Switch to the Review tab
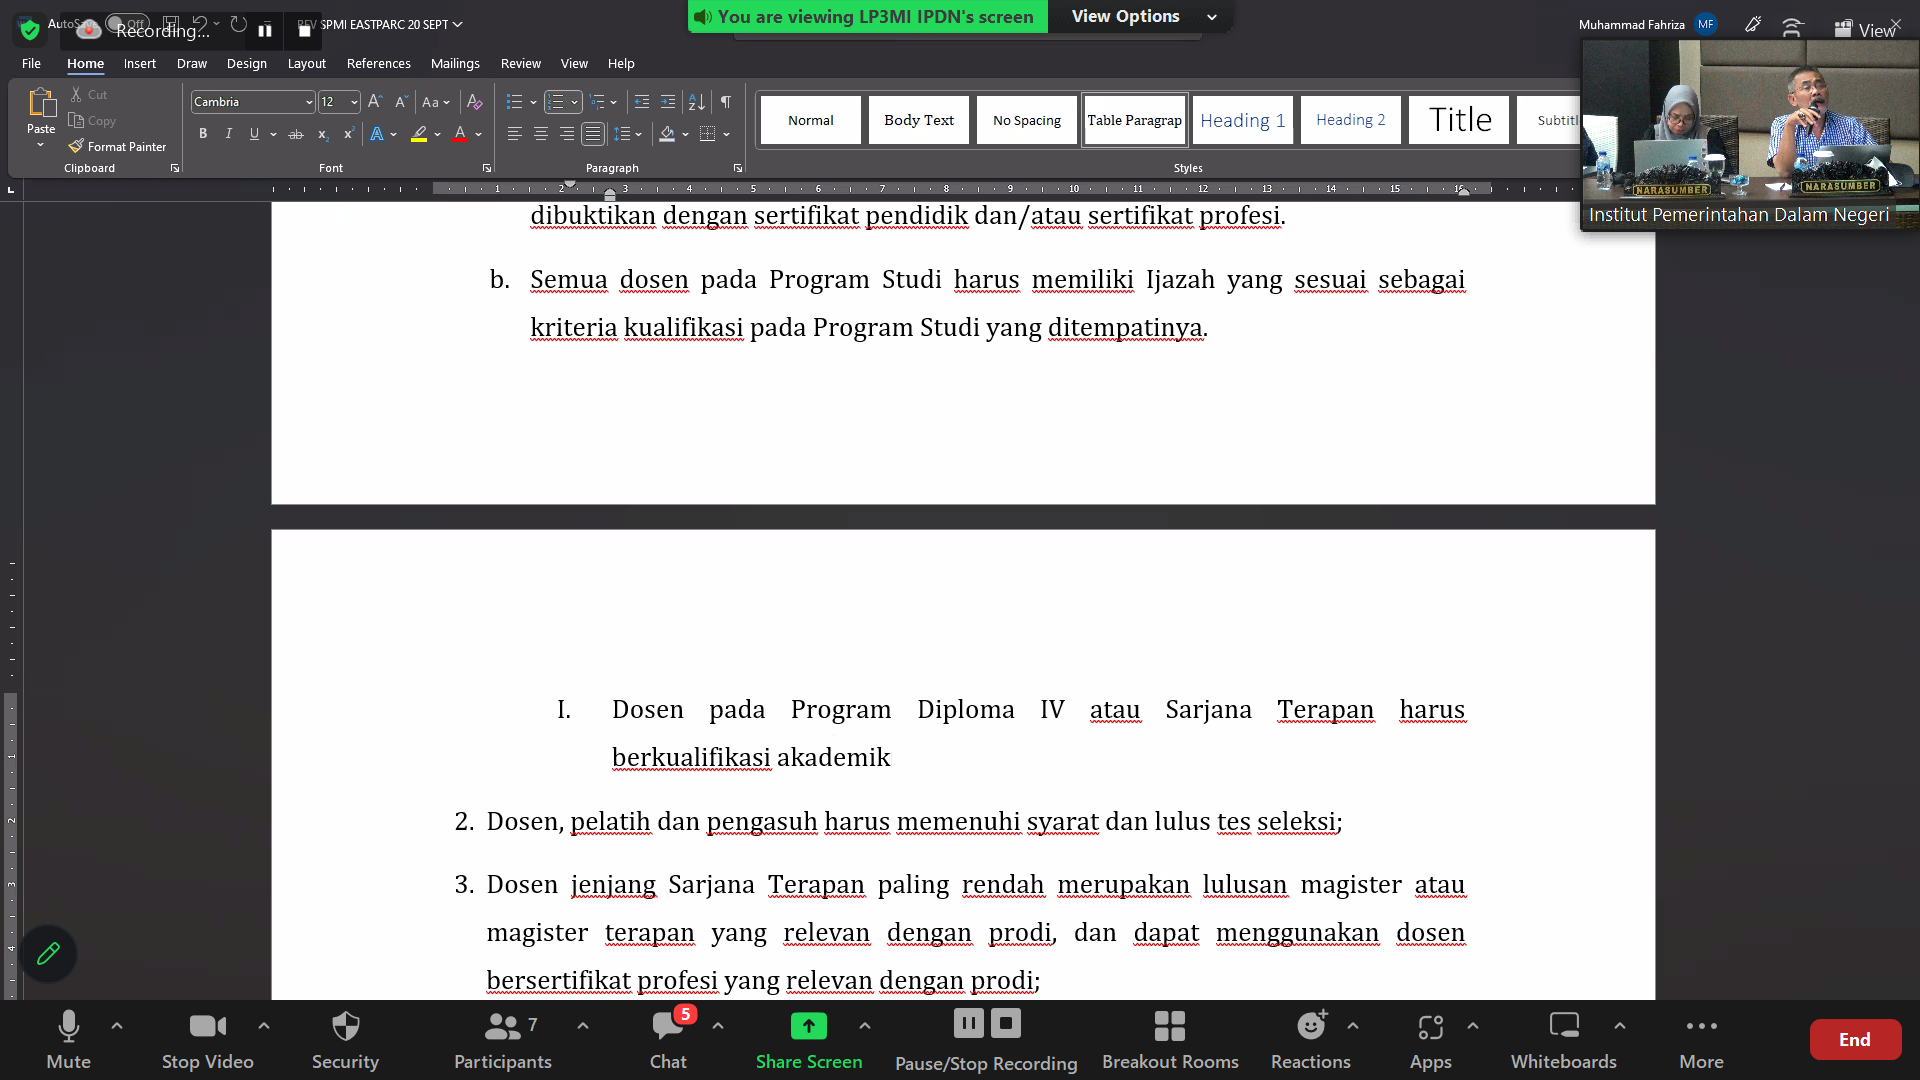This screenshot has height=1080, width=1920. pos(521,63)
